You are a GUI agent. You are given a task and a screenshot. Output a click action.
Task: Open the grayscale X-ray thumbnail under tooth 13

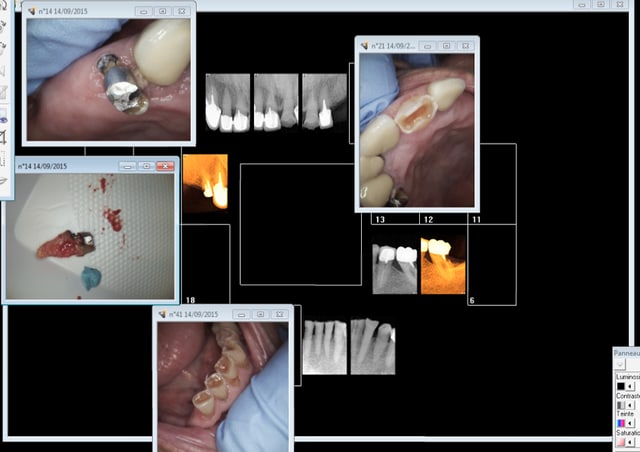(394, 268)
